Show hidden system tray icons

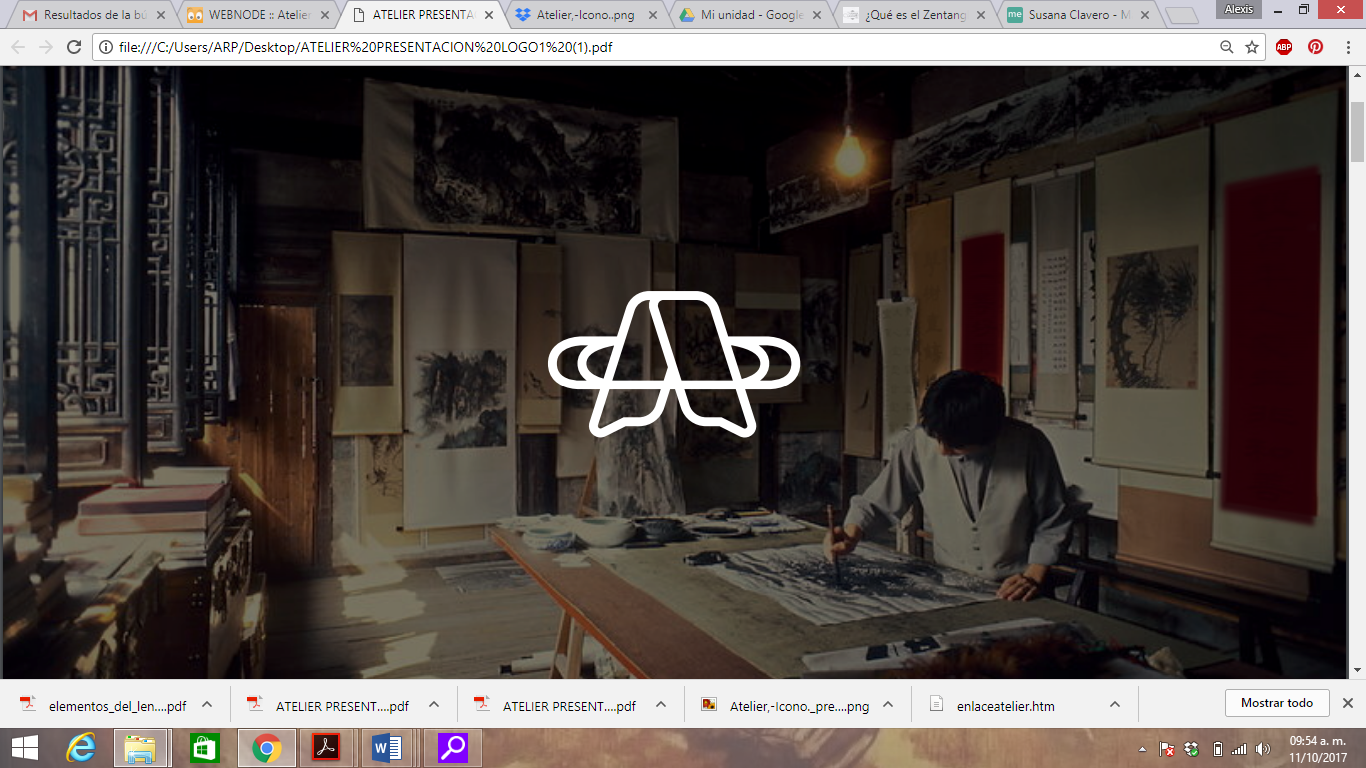(1143, 749)
